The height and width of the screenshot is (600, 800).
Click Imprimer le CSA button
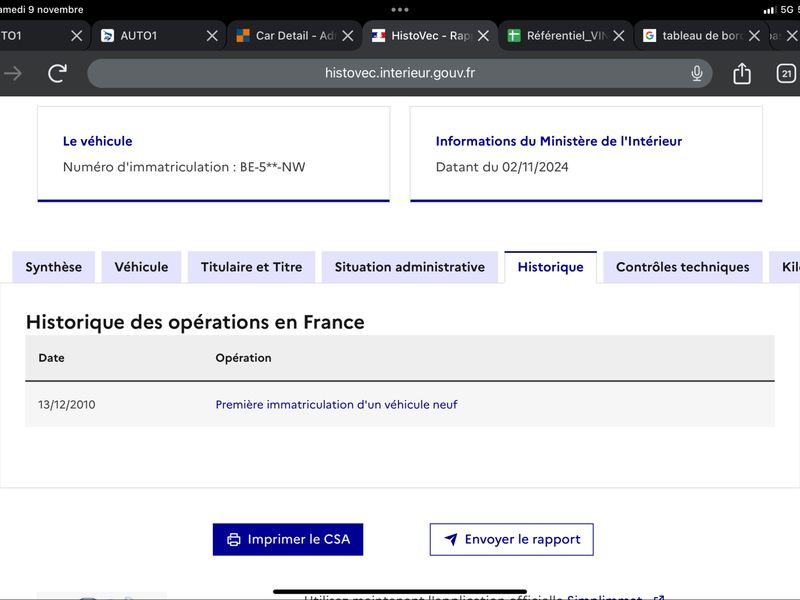coord(288,539)
